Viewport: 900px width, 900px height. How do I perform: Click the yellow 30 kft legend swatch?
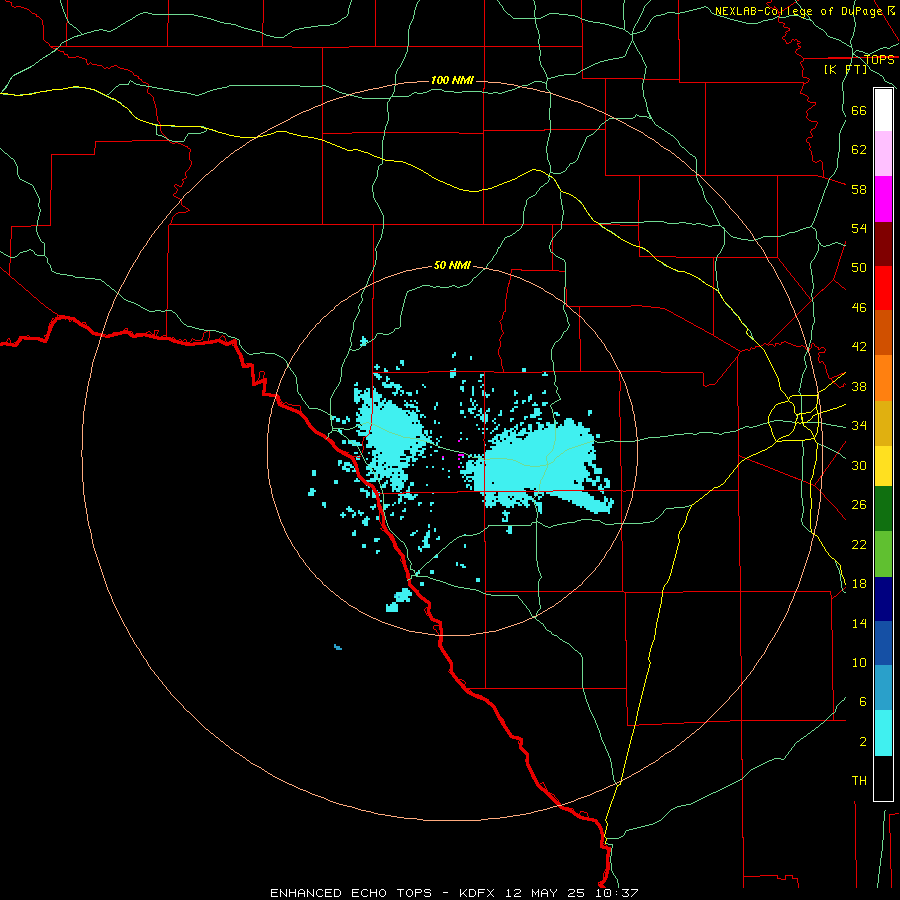tap(883, 466)
